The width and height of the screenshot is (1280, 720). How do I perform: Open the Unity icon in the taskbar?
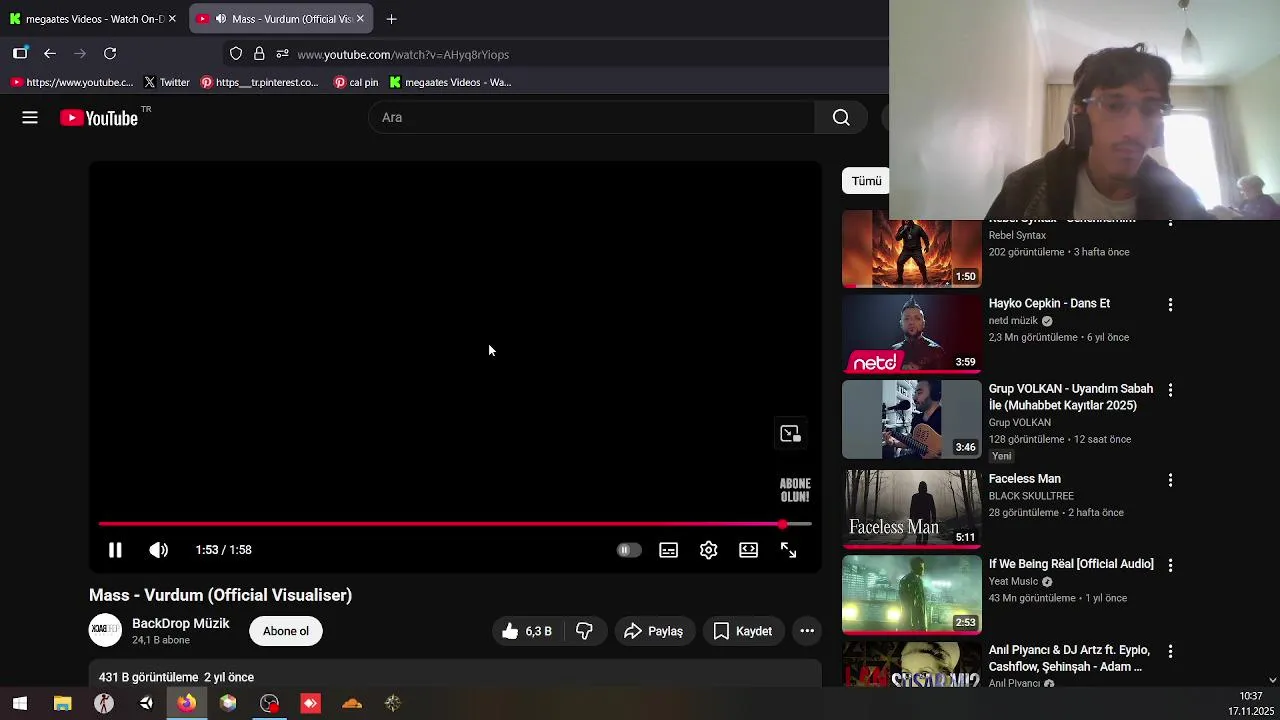[146, 704]
